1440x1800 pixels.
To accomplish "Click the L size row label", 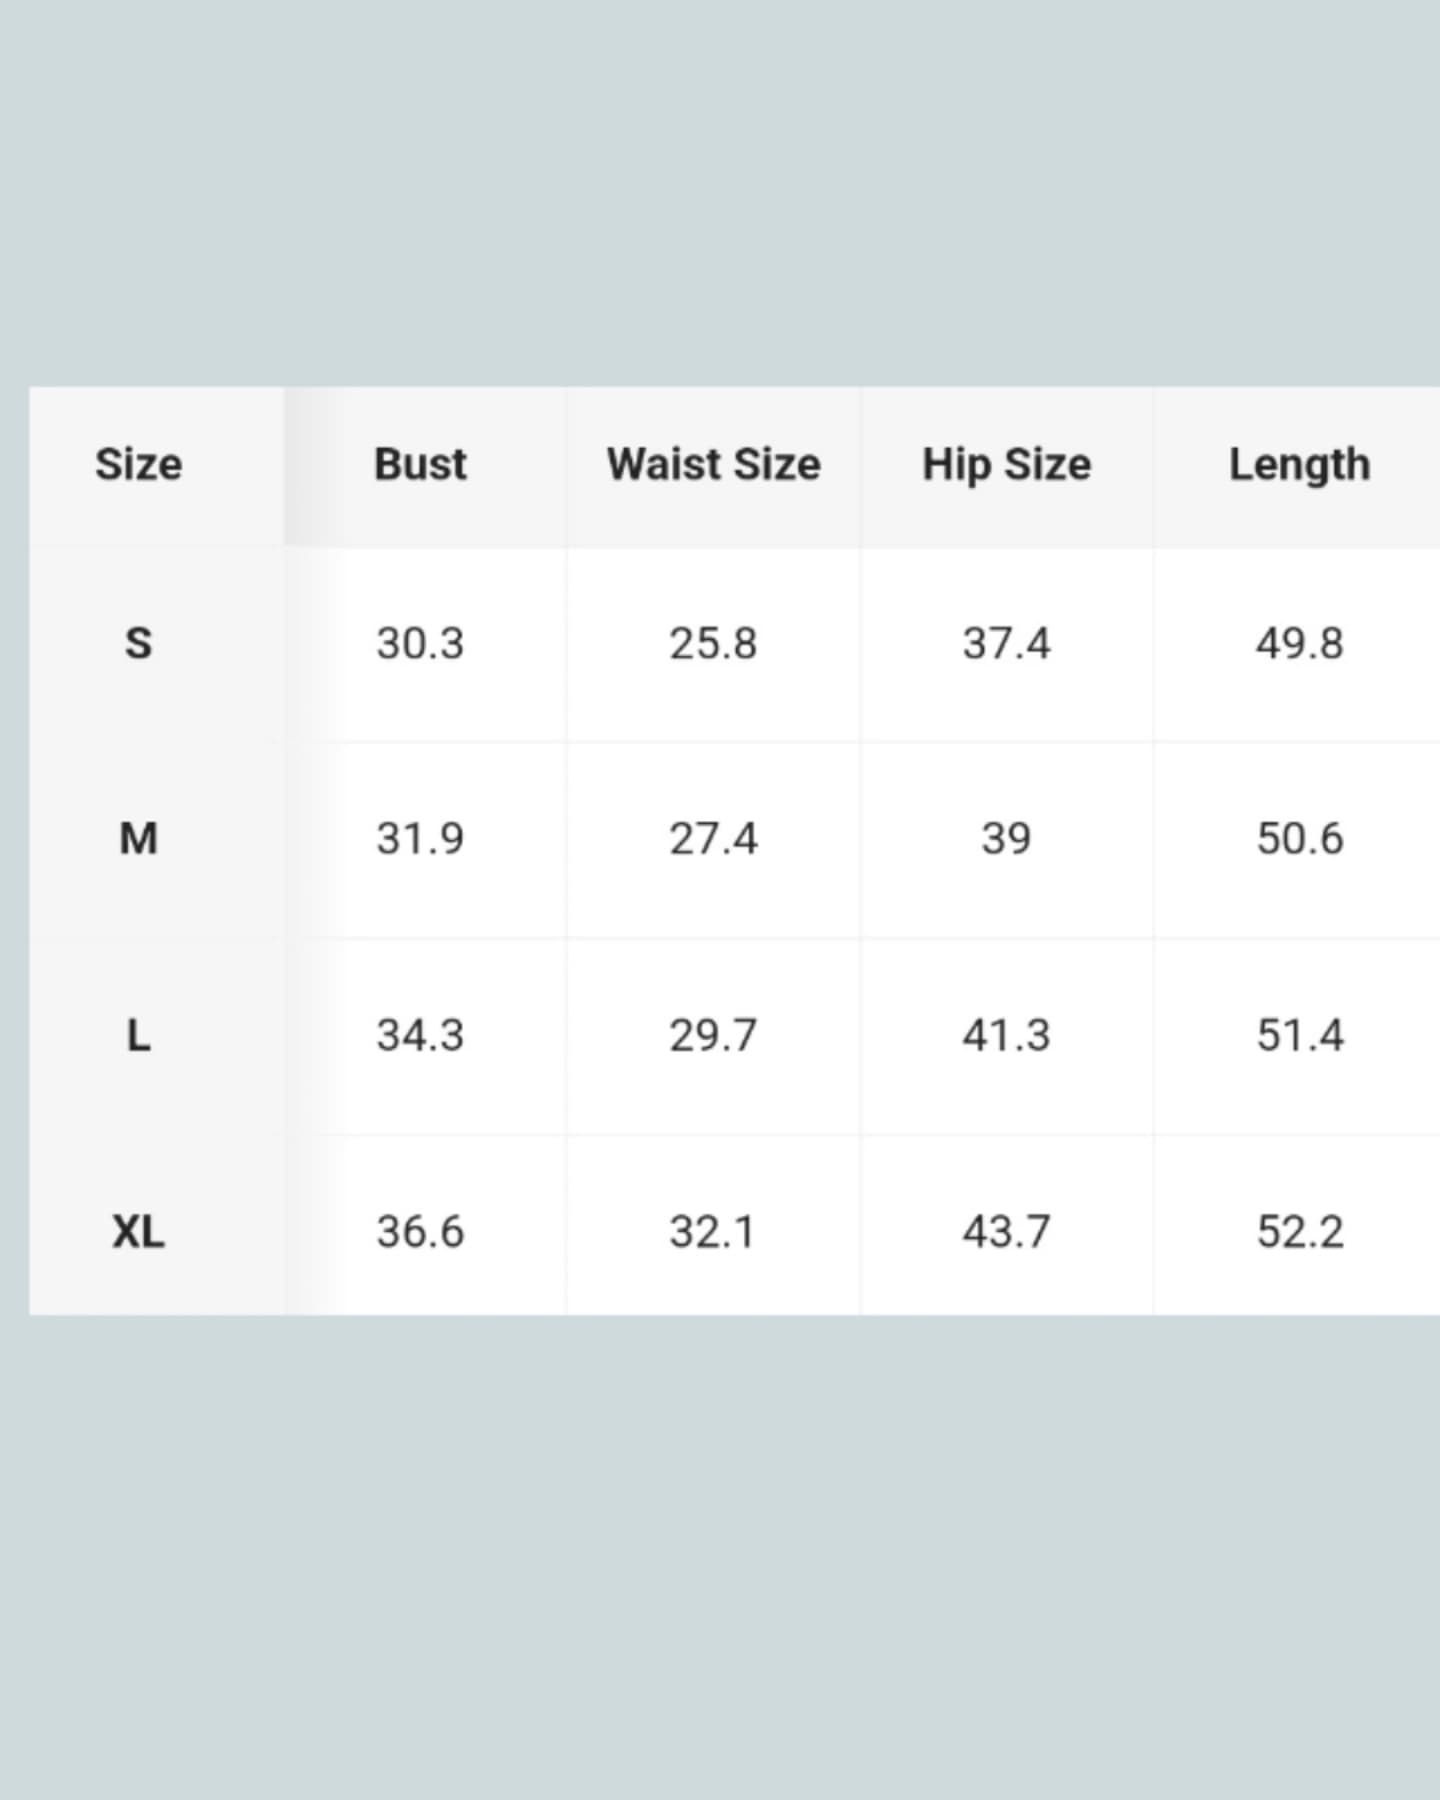I will click(x=139, y=1035).
